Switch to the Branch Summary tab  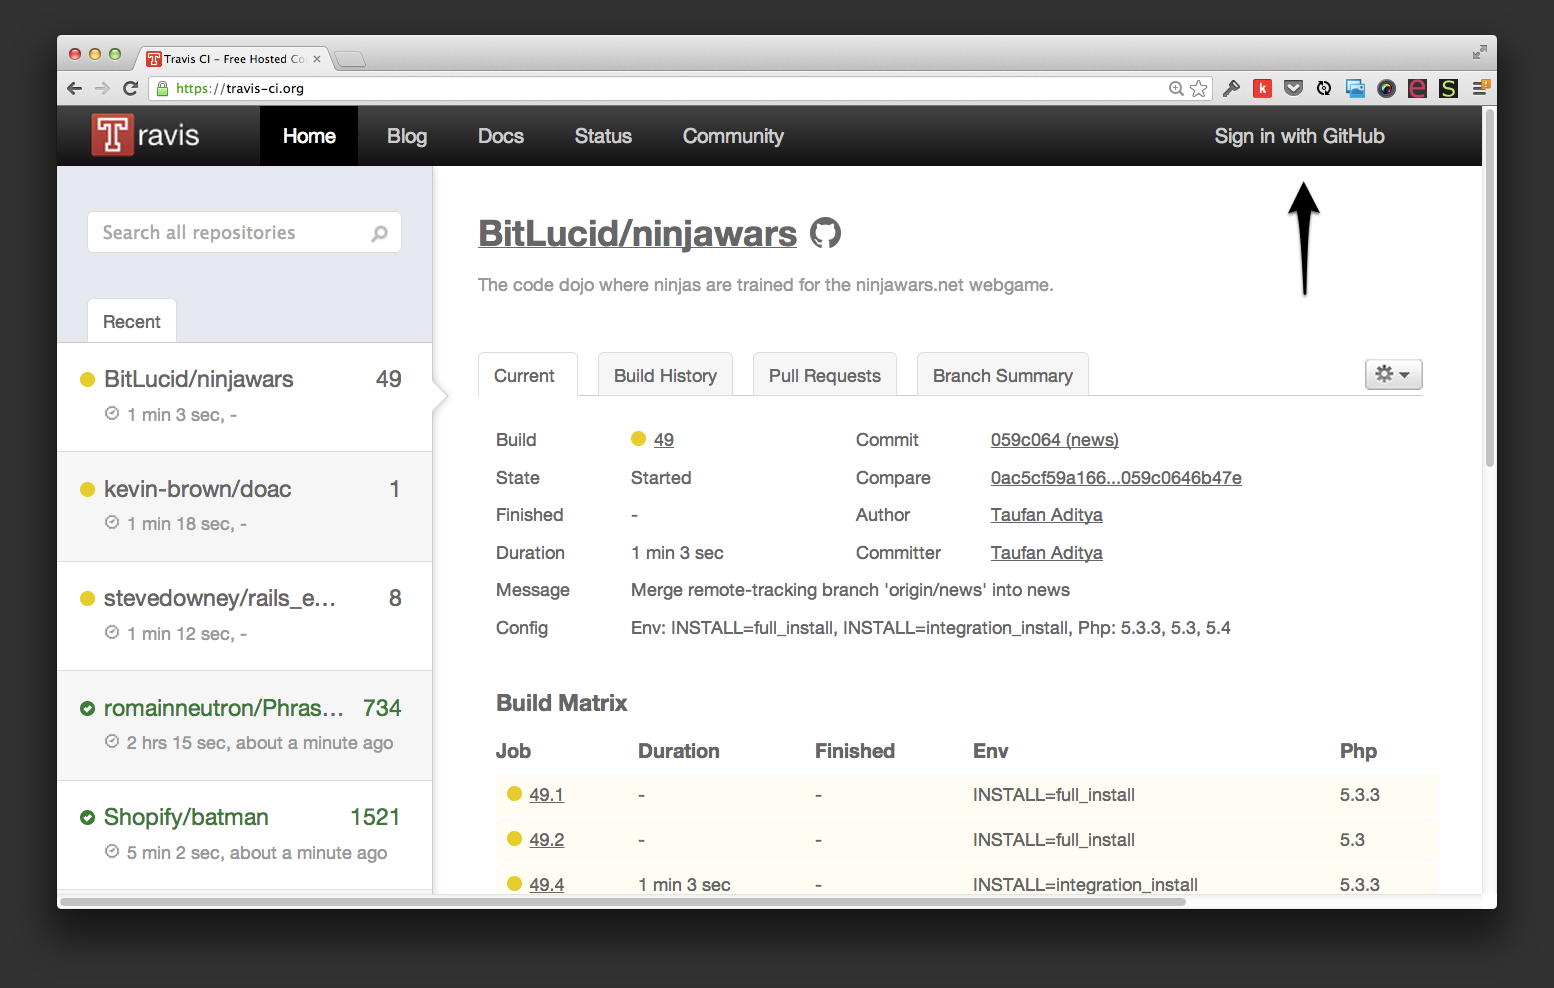[1003, 375]
